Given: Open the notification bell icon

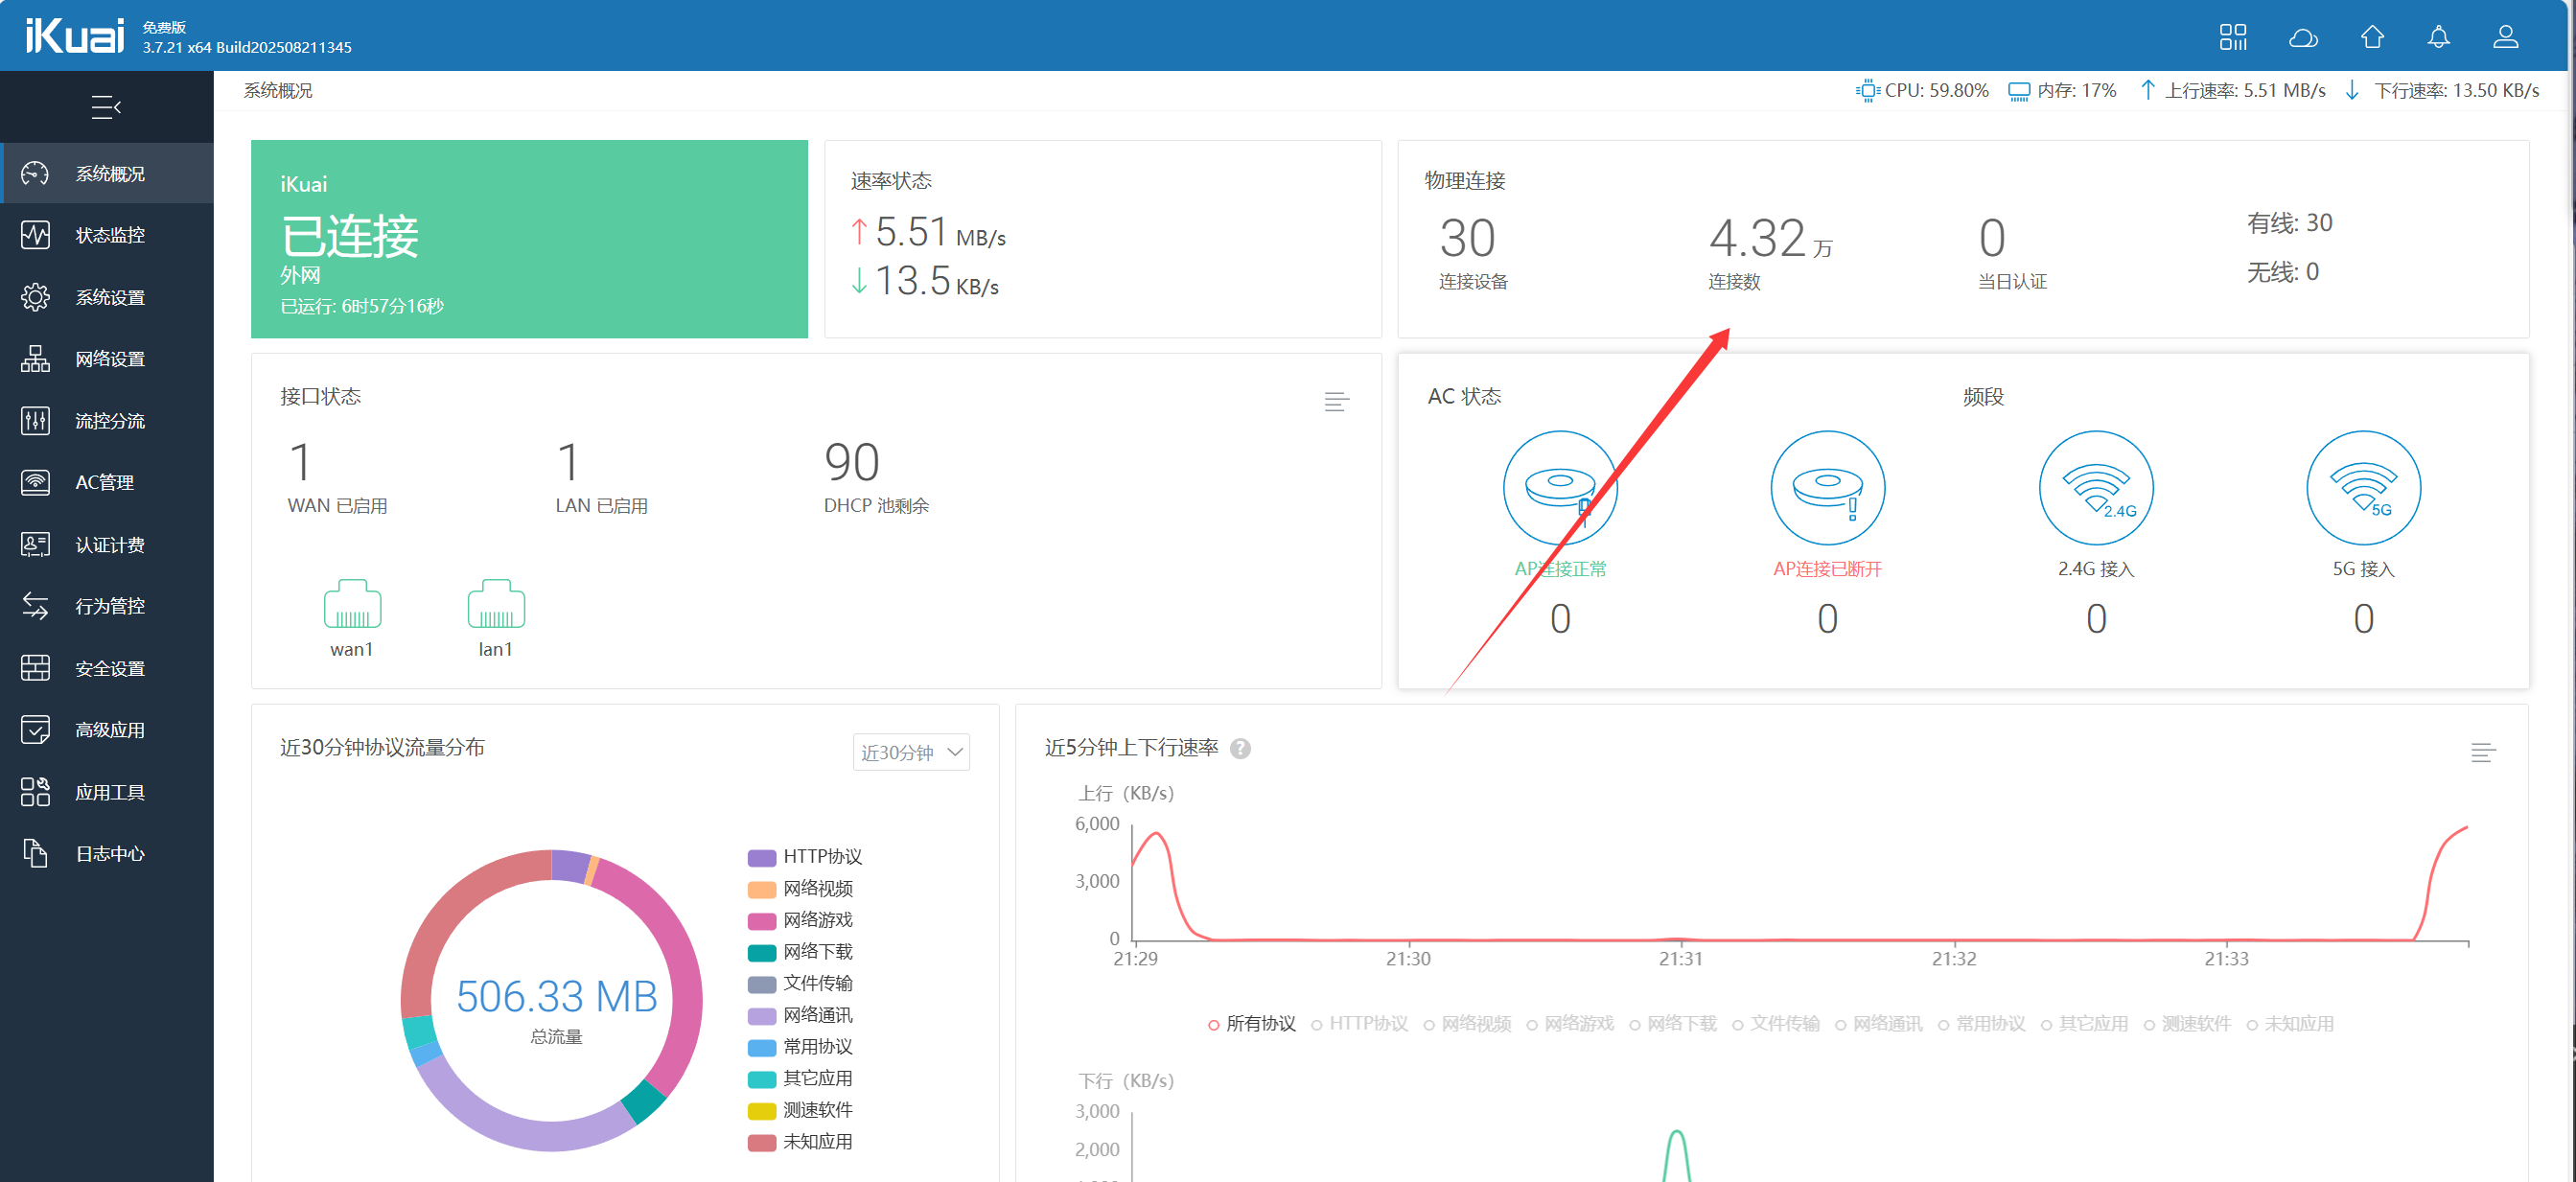Looking at the screenshot, I should (2438, 37).
